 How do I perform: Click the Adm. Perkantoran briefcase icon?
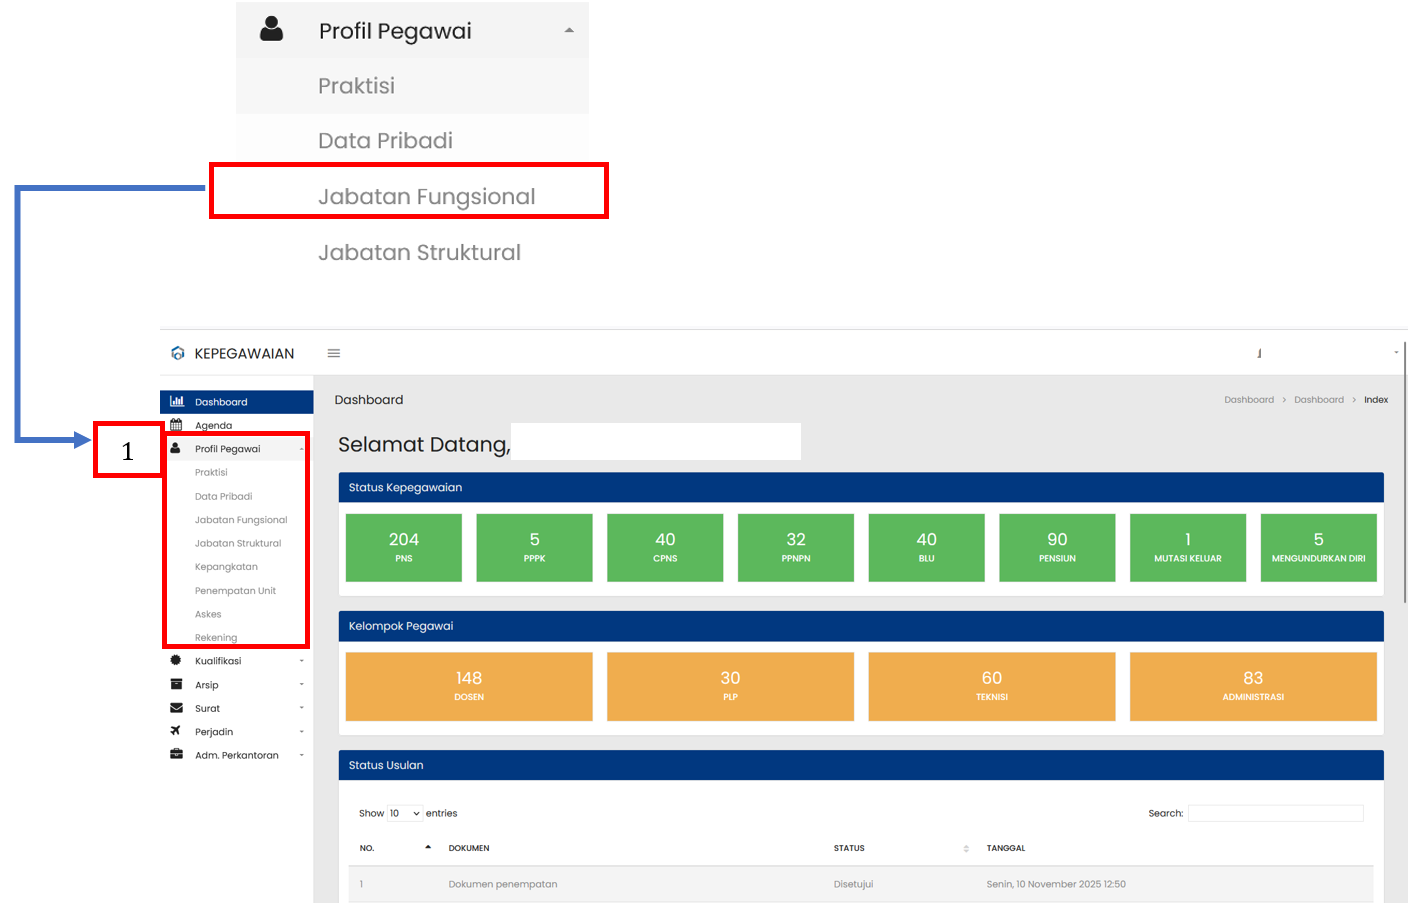click(x=176, y=755)
